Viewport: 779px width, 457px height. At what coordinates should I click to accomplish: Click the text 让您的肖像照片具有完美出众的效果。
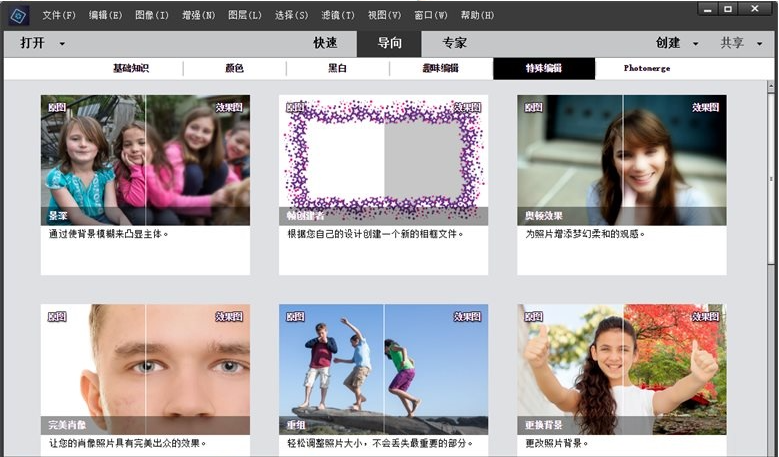click(128, 443)
